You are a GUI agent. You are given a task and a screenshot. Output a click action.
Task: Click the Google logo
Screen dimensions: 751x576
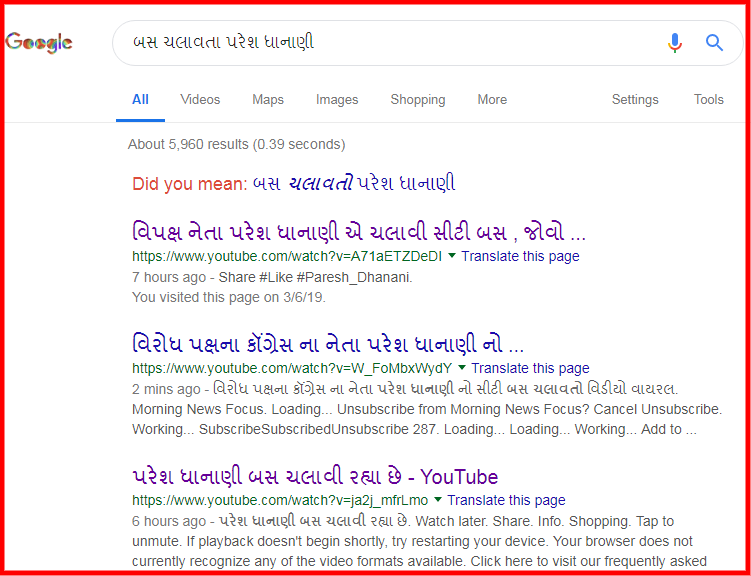click(39, 43)
